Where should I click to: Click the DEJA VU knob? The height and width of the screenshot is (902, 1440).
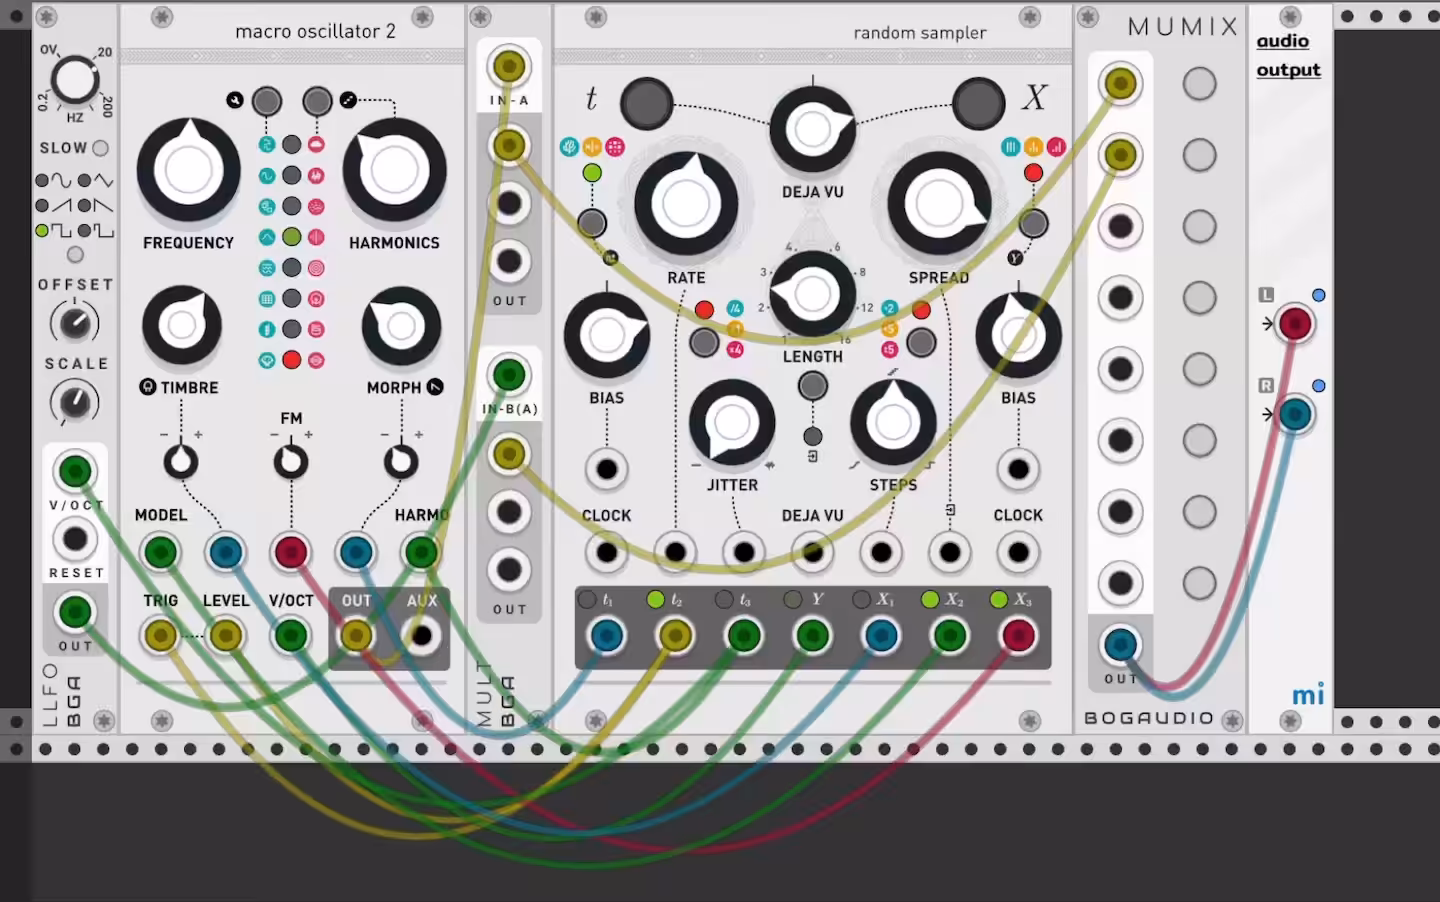tap(812, 130)
